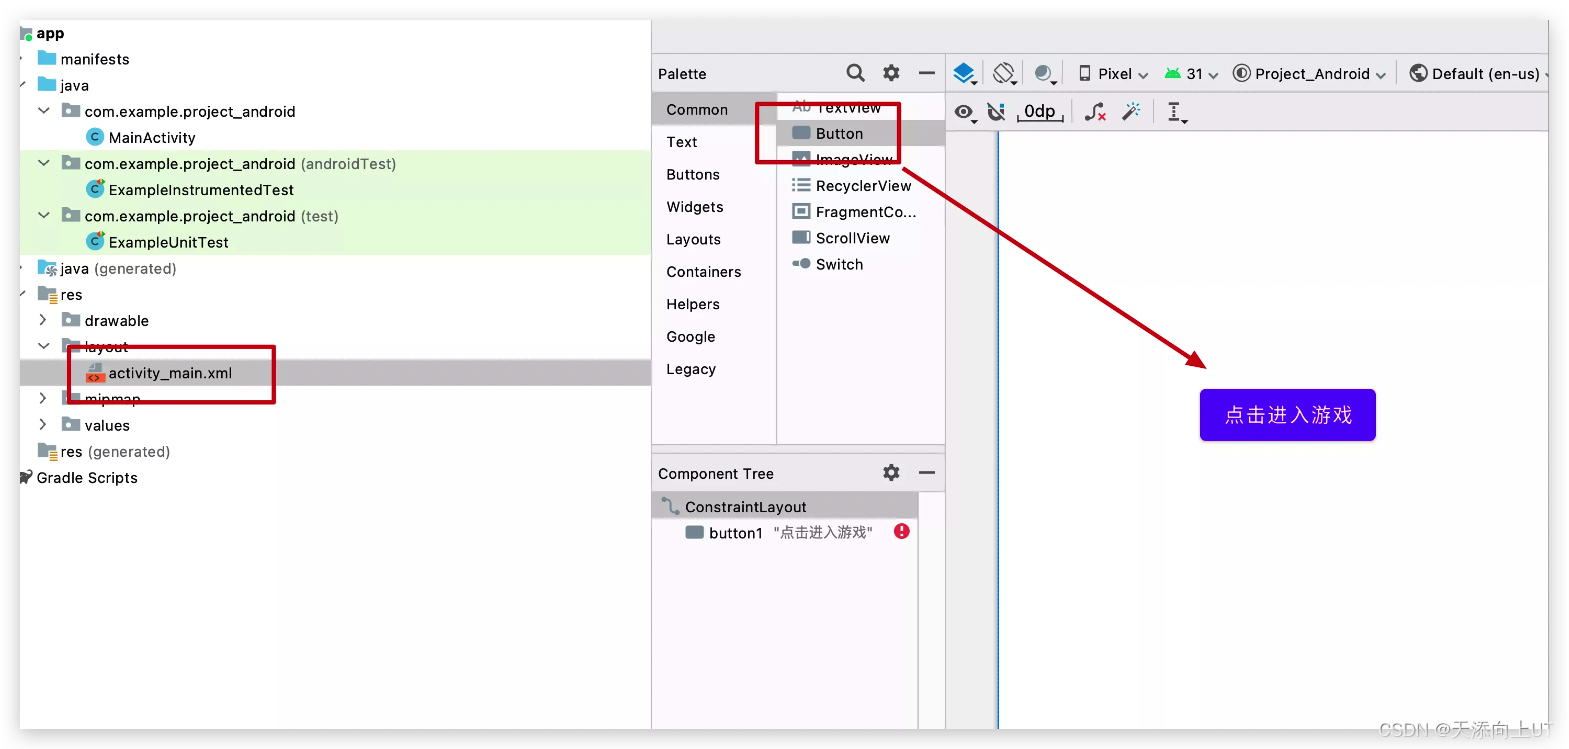Viewport: 1569px width, 749px height.
Task: Open Default (en-us) locale dropdown
Action: click(1480, 74)
